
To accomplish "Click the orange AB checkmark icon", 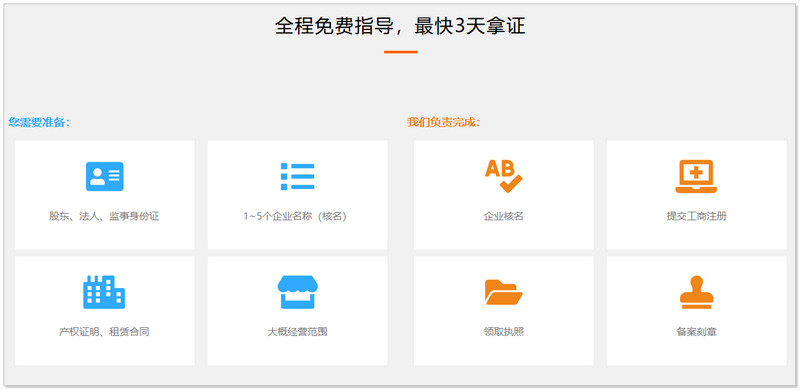I will [504, 177].
